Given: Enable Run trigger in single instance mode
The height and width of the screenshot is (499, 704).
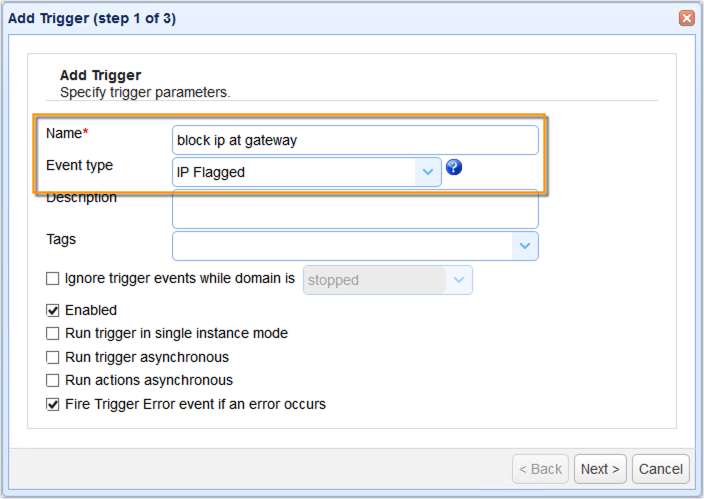Looking at the screenshot, I should (x=53, y=333).
